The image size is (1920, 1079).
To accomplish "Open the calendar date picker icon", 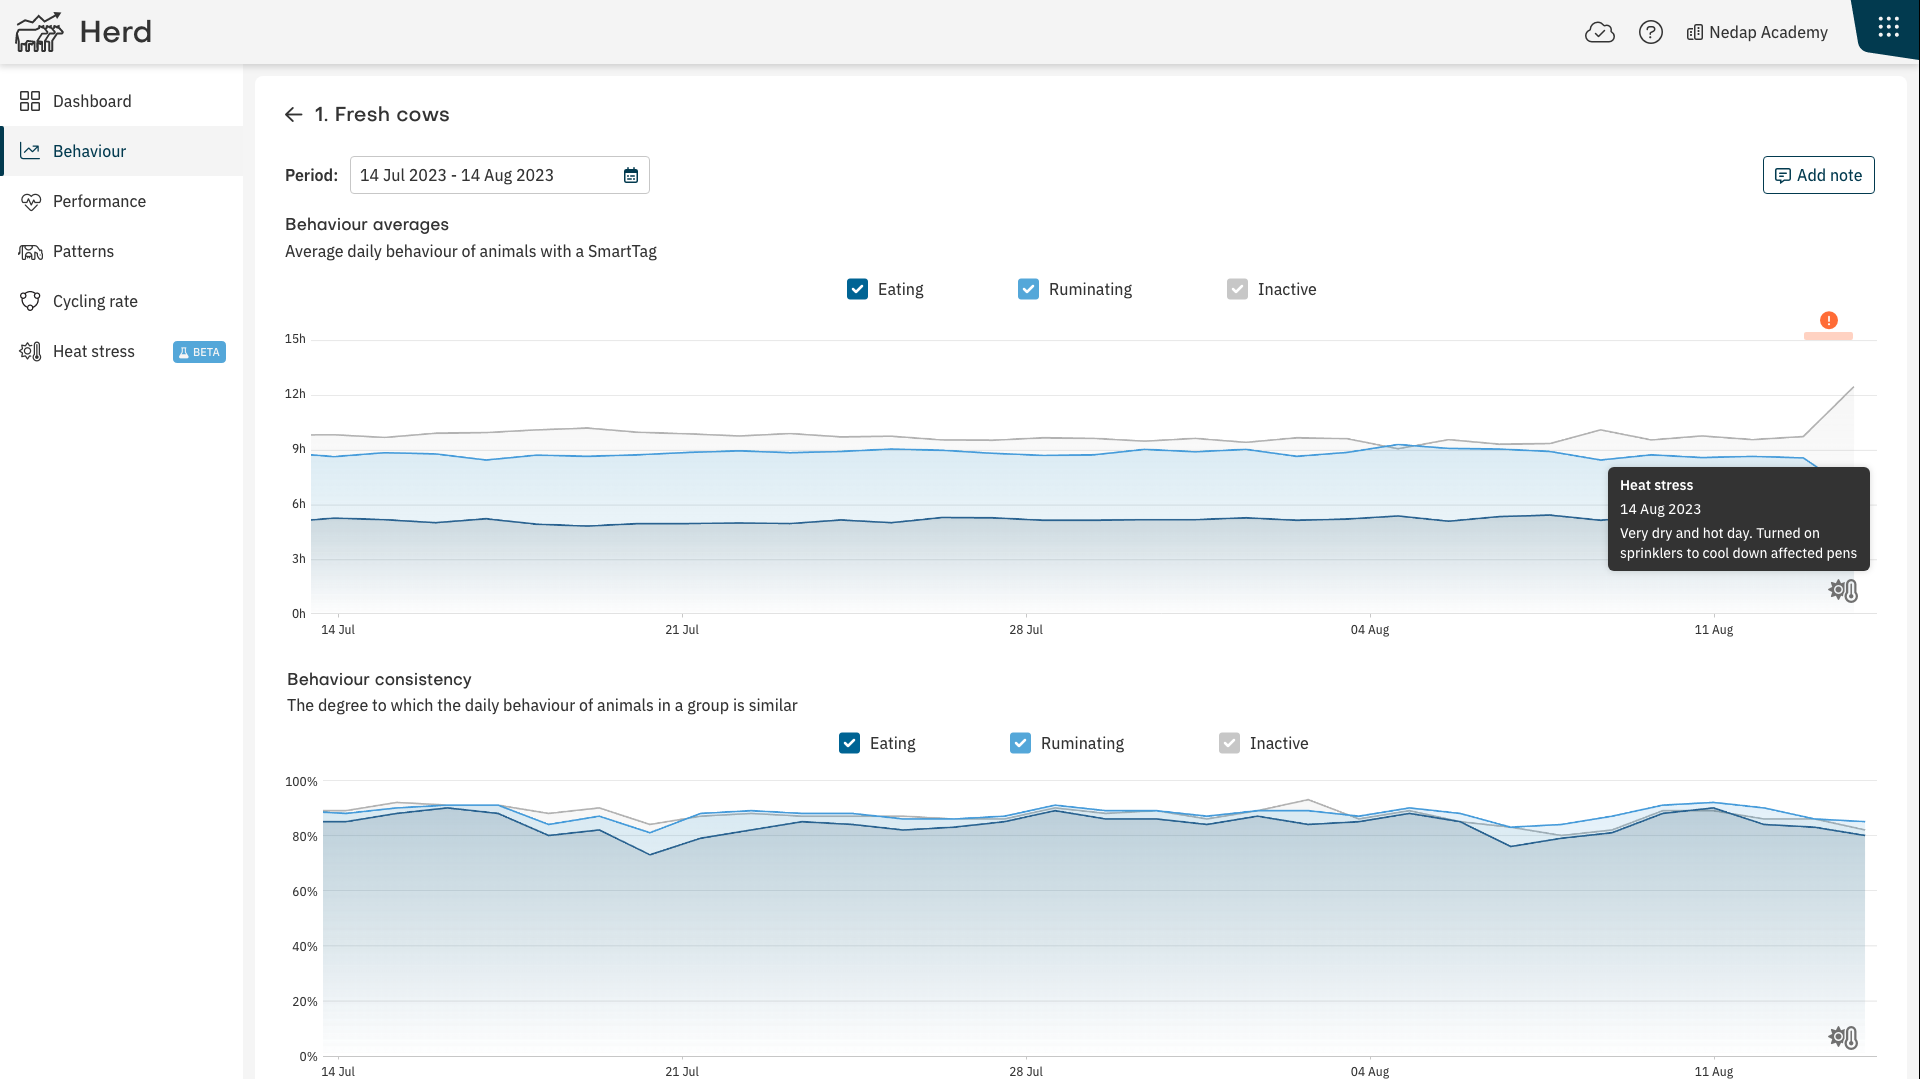I will tap(631, 176).
